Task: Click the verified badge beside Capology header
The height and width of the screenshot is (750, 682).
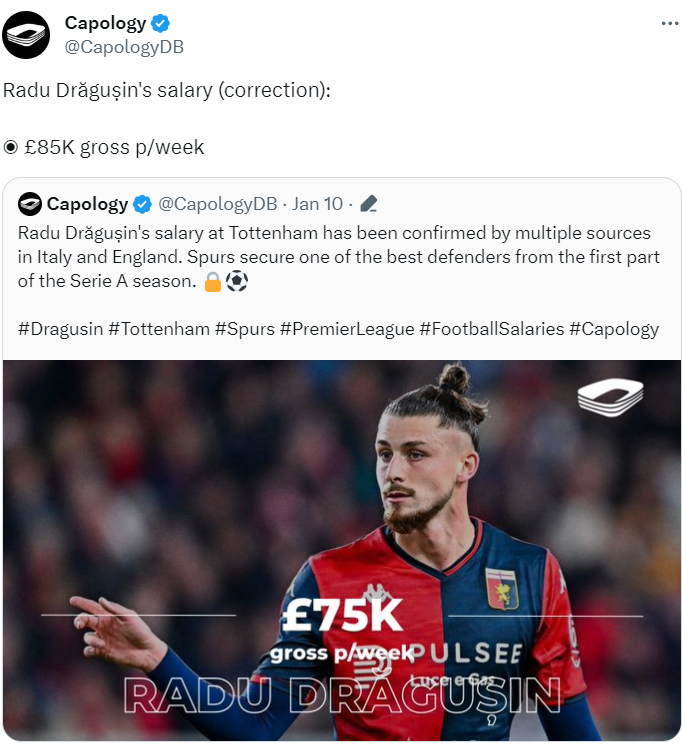Action: point(160,23)
